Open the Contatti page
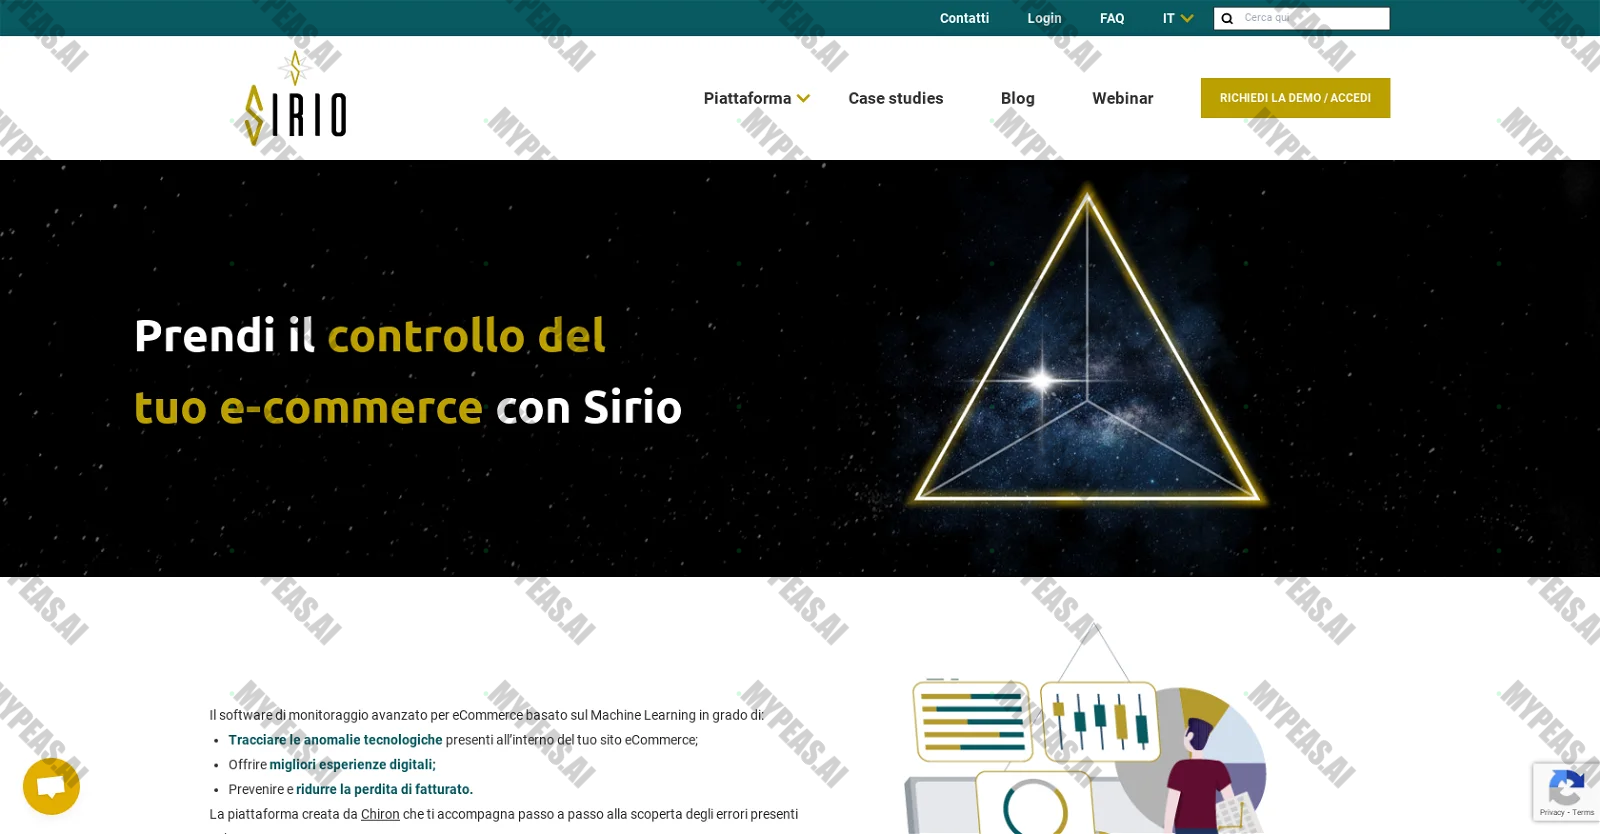 click(x=964, y=18)
